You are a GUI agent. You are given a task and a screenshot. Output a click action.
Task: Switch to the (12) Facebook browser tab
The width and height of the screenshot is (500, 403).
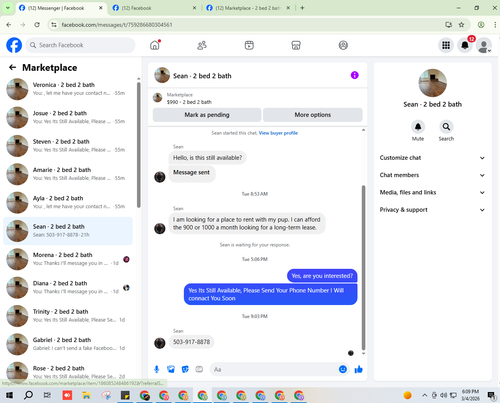(154, 8)
